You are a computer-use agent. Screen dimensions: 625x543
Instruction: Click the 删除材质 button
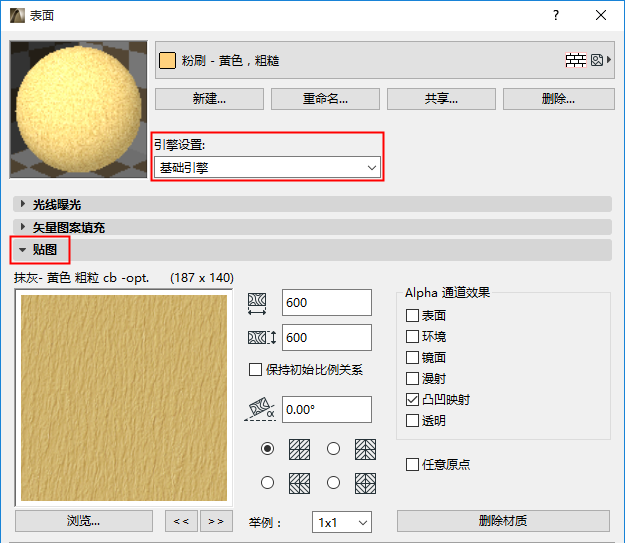point(503,521)
